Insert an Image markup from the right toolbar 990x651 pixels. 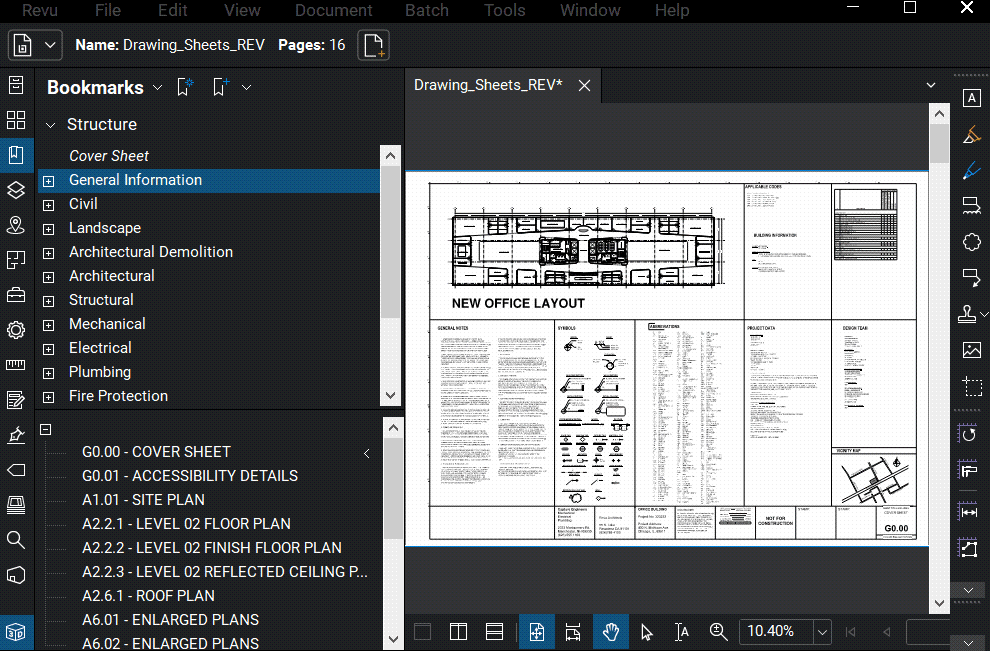click(x=971, y=349)
